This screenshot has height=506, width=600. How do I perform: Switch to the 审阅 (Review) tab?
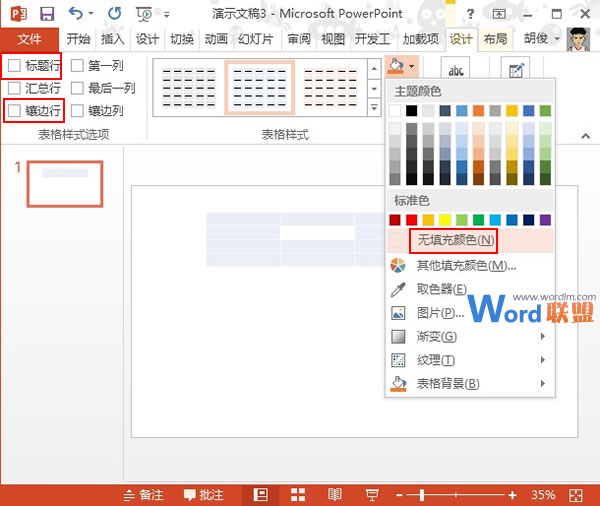[299, 39]
